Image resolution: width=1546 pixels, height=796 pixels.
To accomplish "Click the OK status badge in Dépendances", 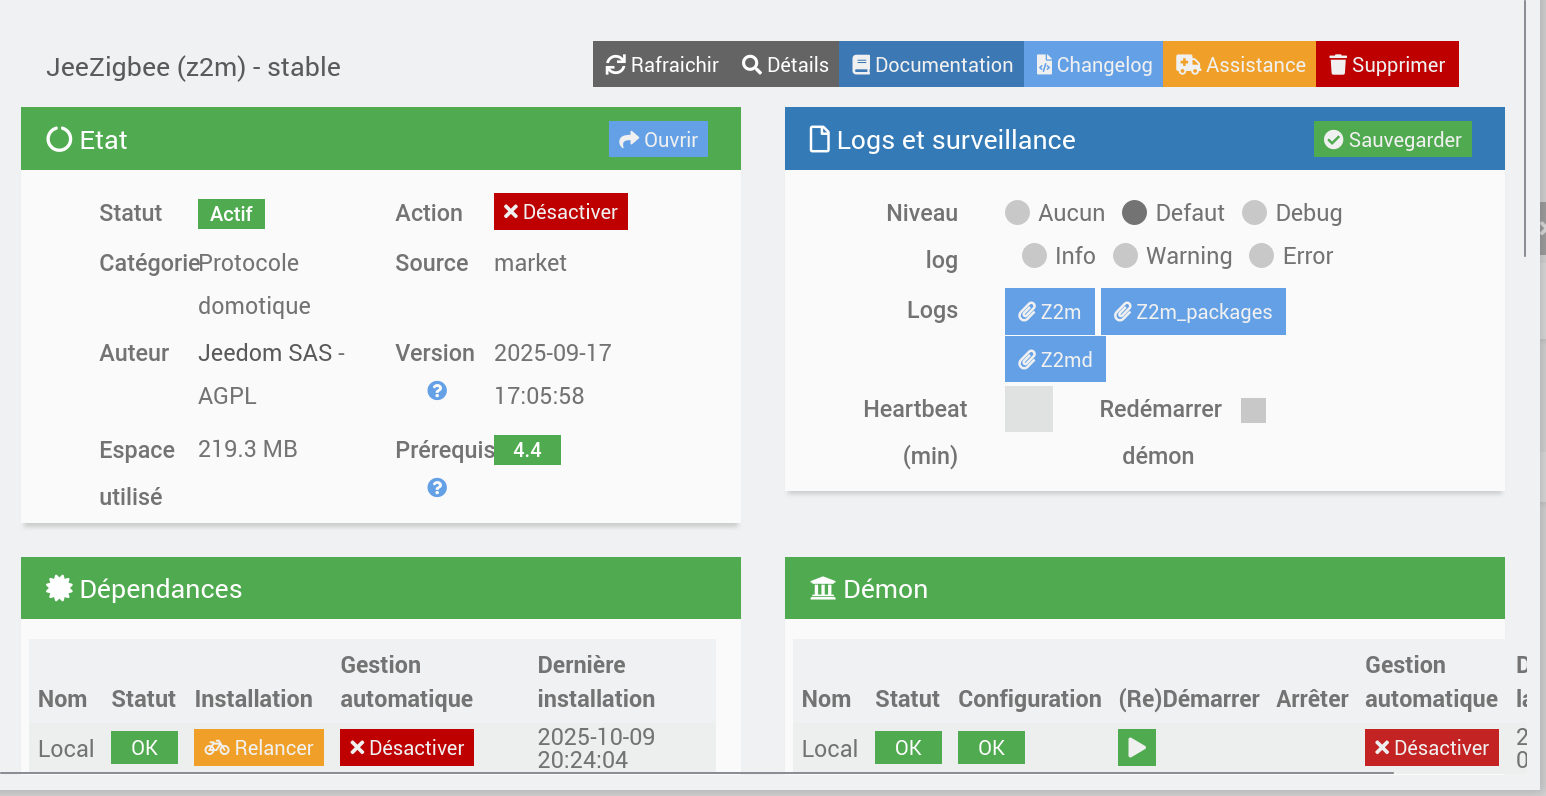I will pyautogui.click(x=144, y=747).
